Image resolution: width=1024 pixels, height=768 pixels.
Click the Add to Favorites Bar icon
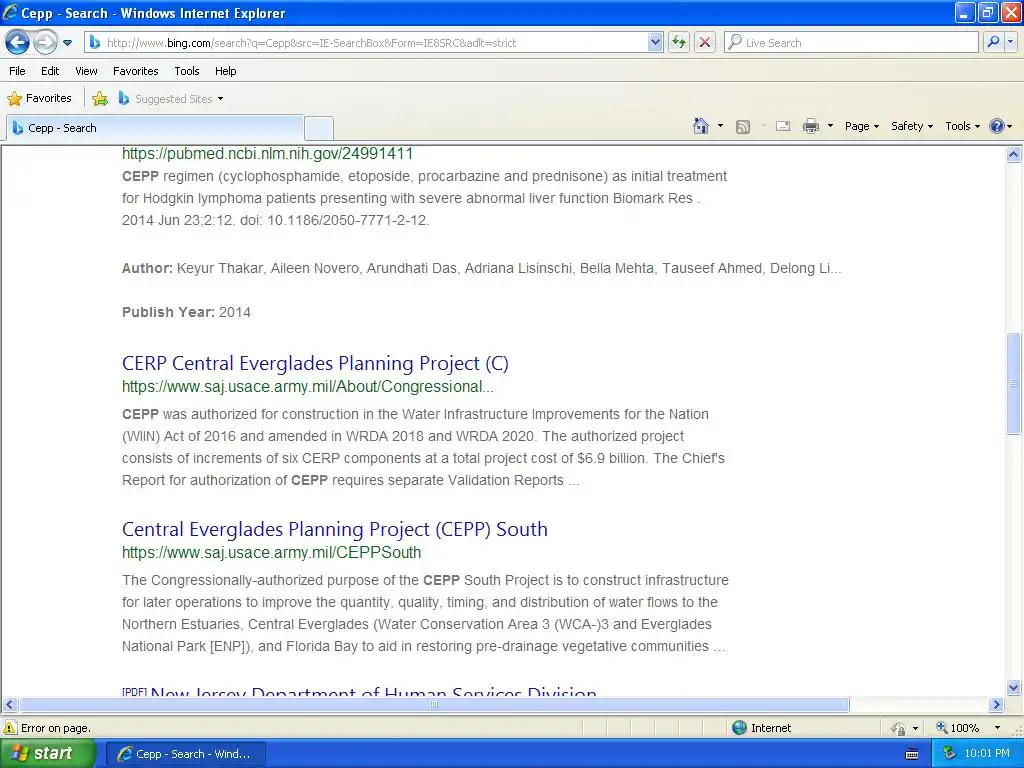coord(100,99)
